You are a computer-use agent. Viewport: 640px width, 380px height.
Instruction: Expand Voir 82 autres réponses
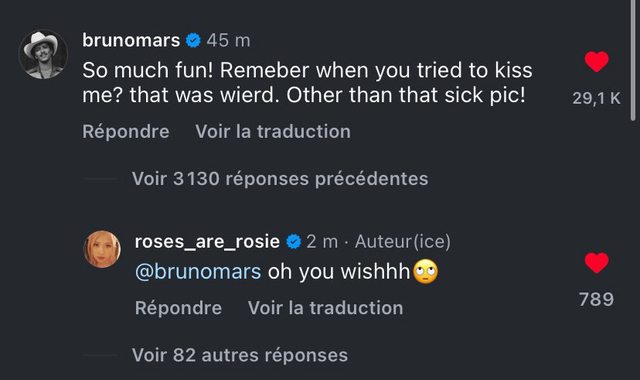pos(240,355)
